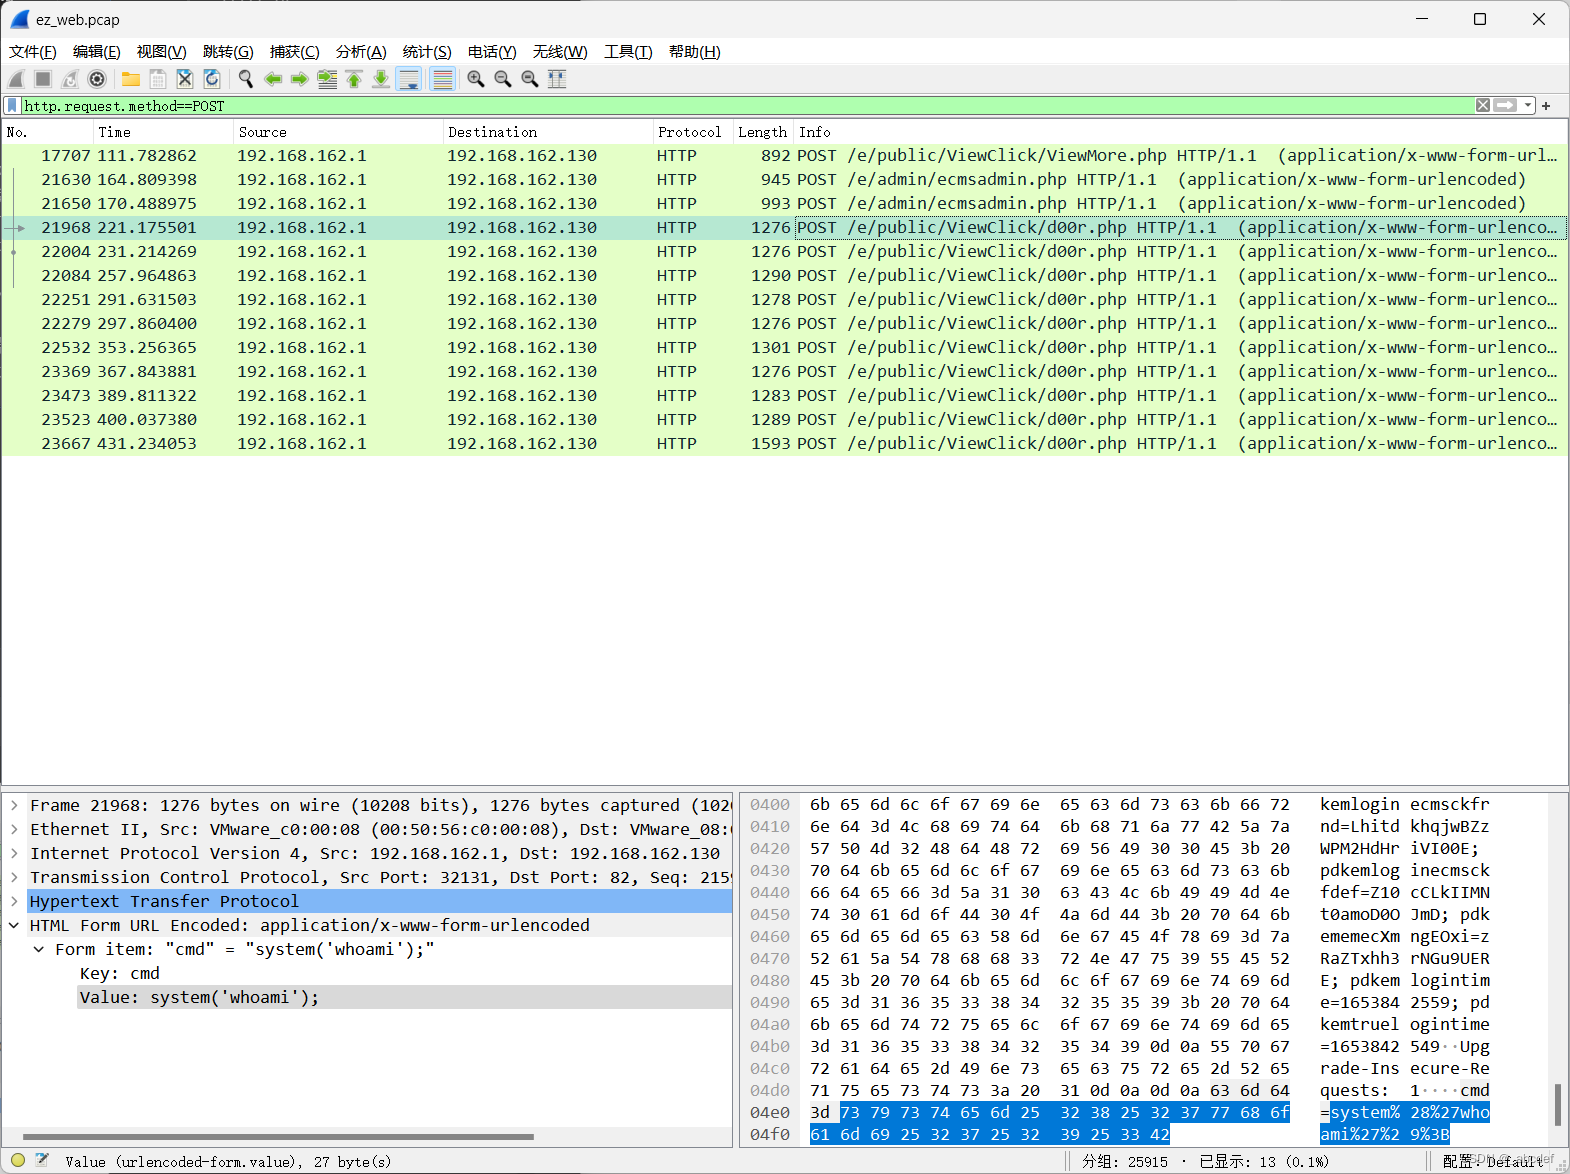
Task: Open the 视图(V) menu
Action: (162, 52)
